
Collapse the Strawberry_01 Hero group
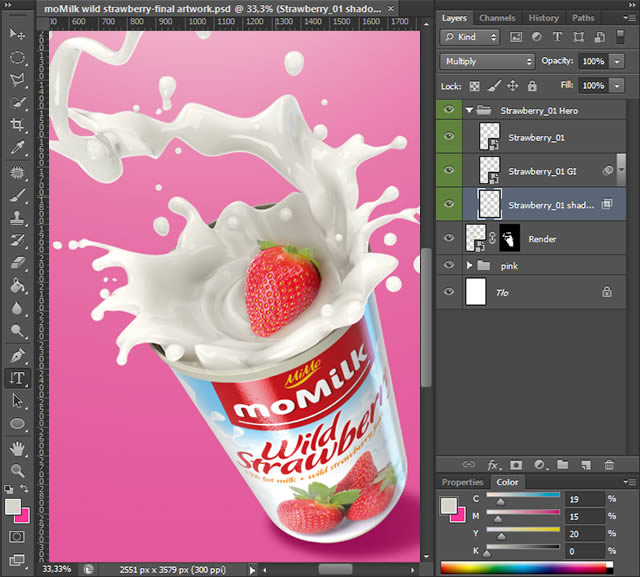point(469,110)
